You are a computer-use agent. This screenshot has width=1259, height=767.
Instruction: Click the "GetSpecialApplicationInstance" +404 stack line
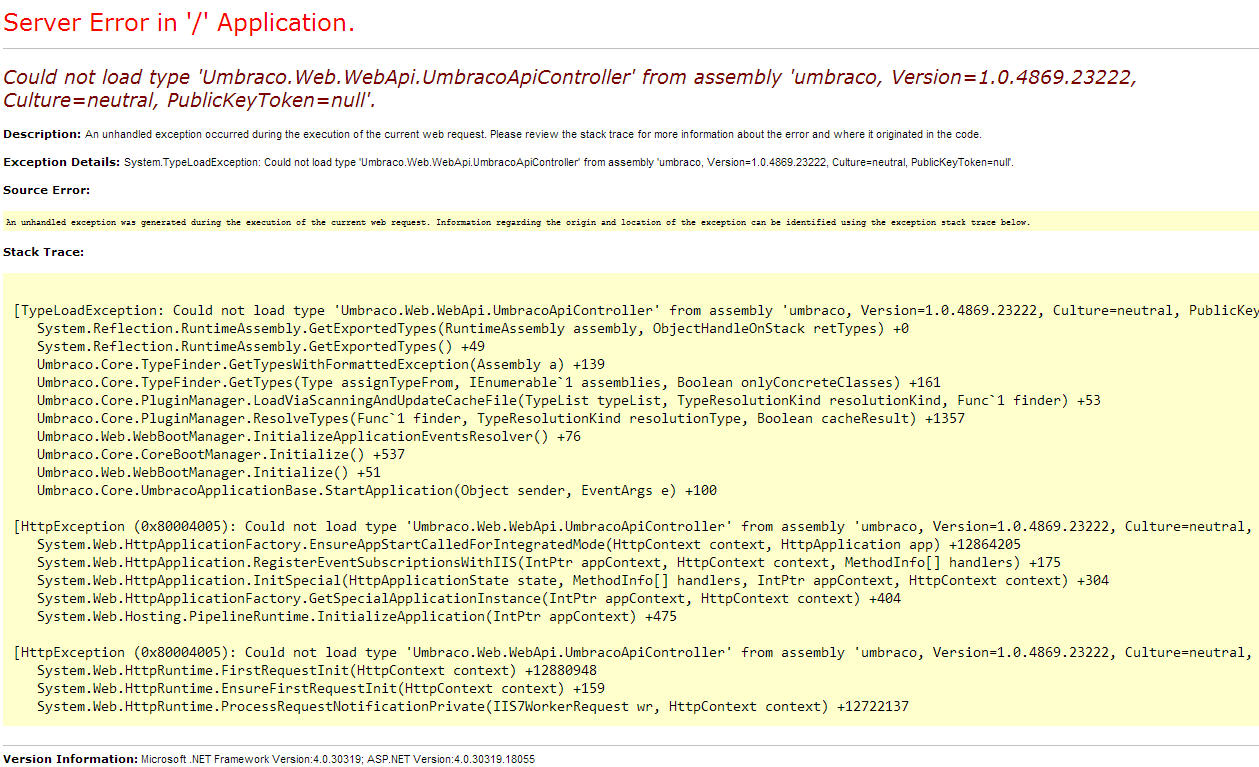click(x=469, y=598)
